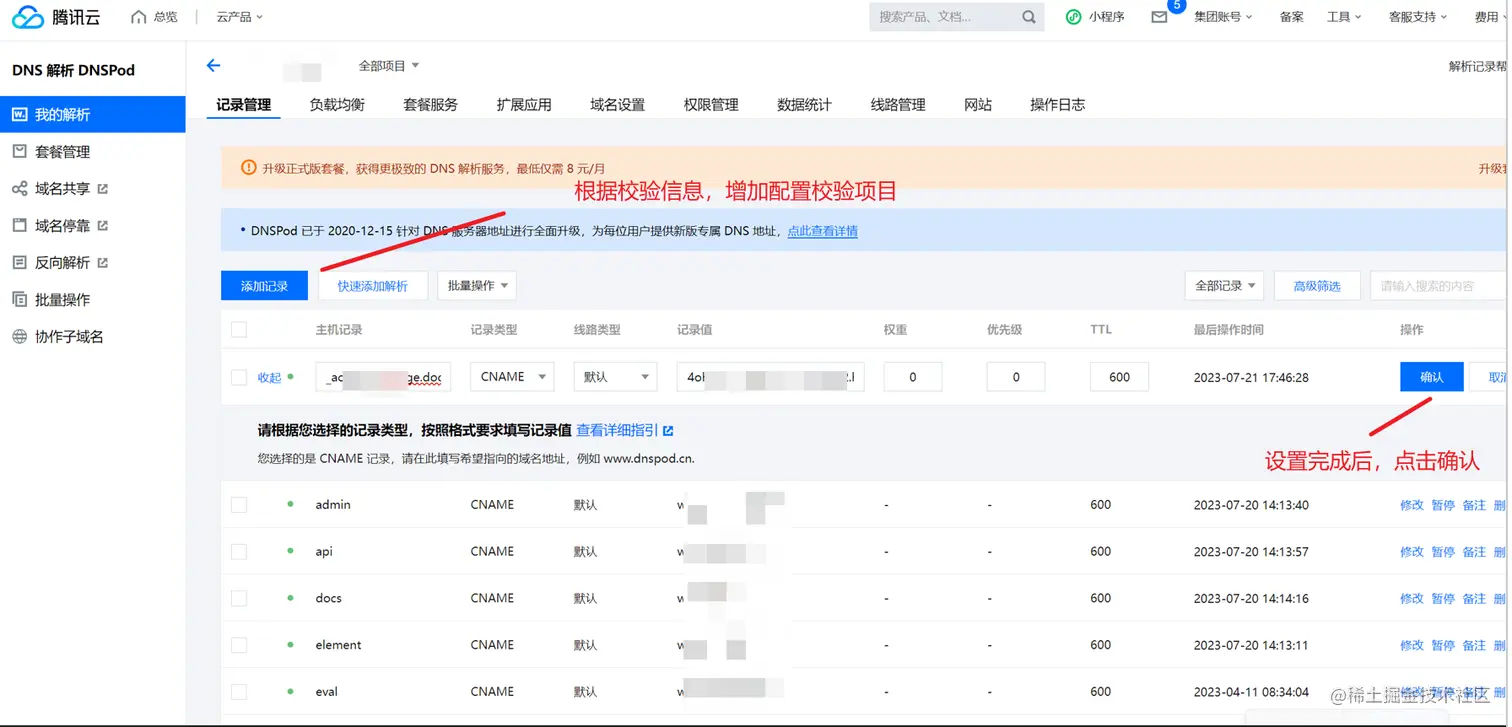Click the blue back arrow above 记录管理
The height and width of the screenshot is (727, 1512).
coord(212,65)
